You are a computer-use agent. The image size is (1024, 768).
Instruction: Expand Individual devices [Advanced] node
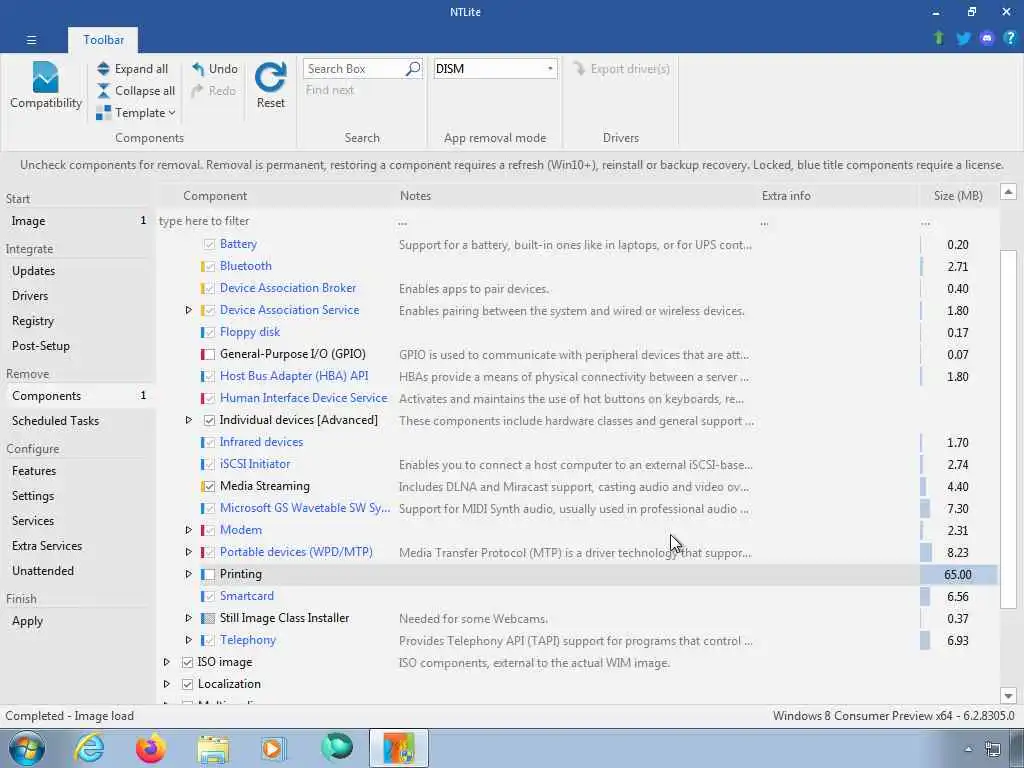(x=189, y=420)
